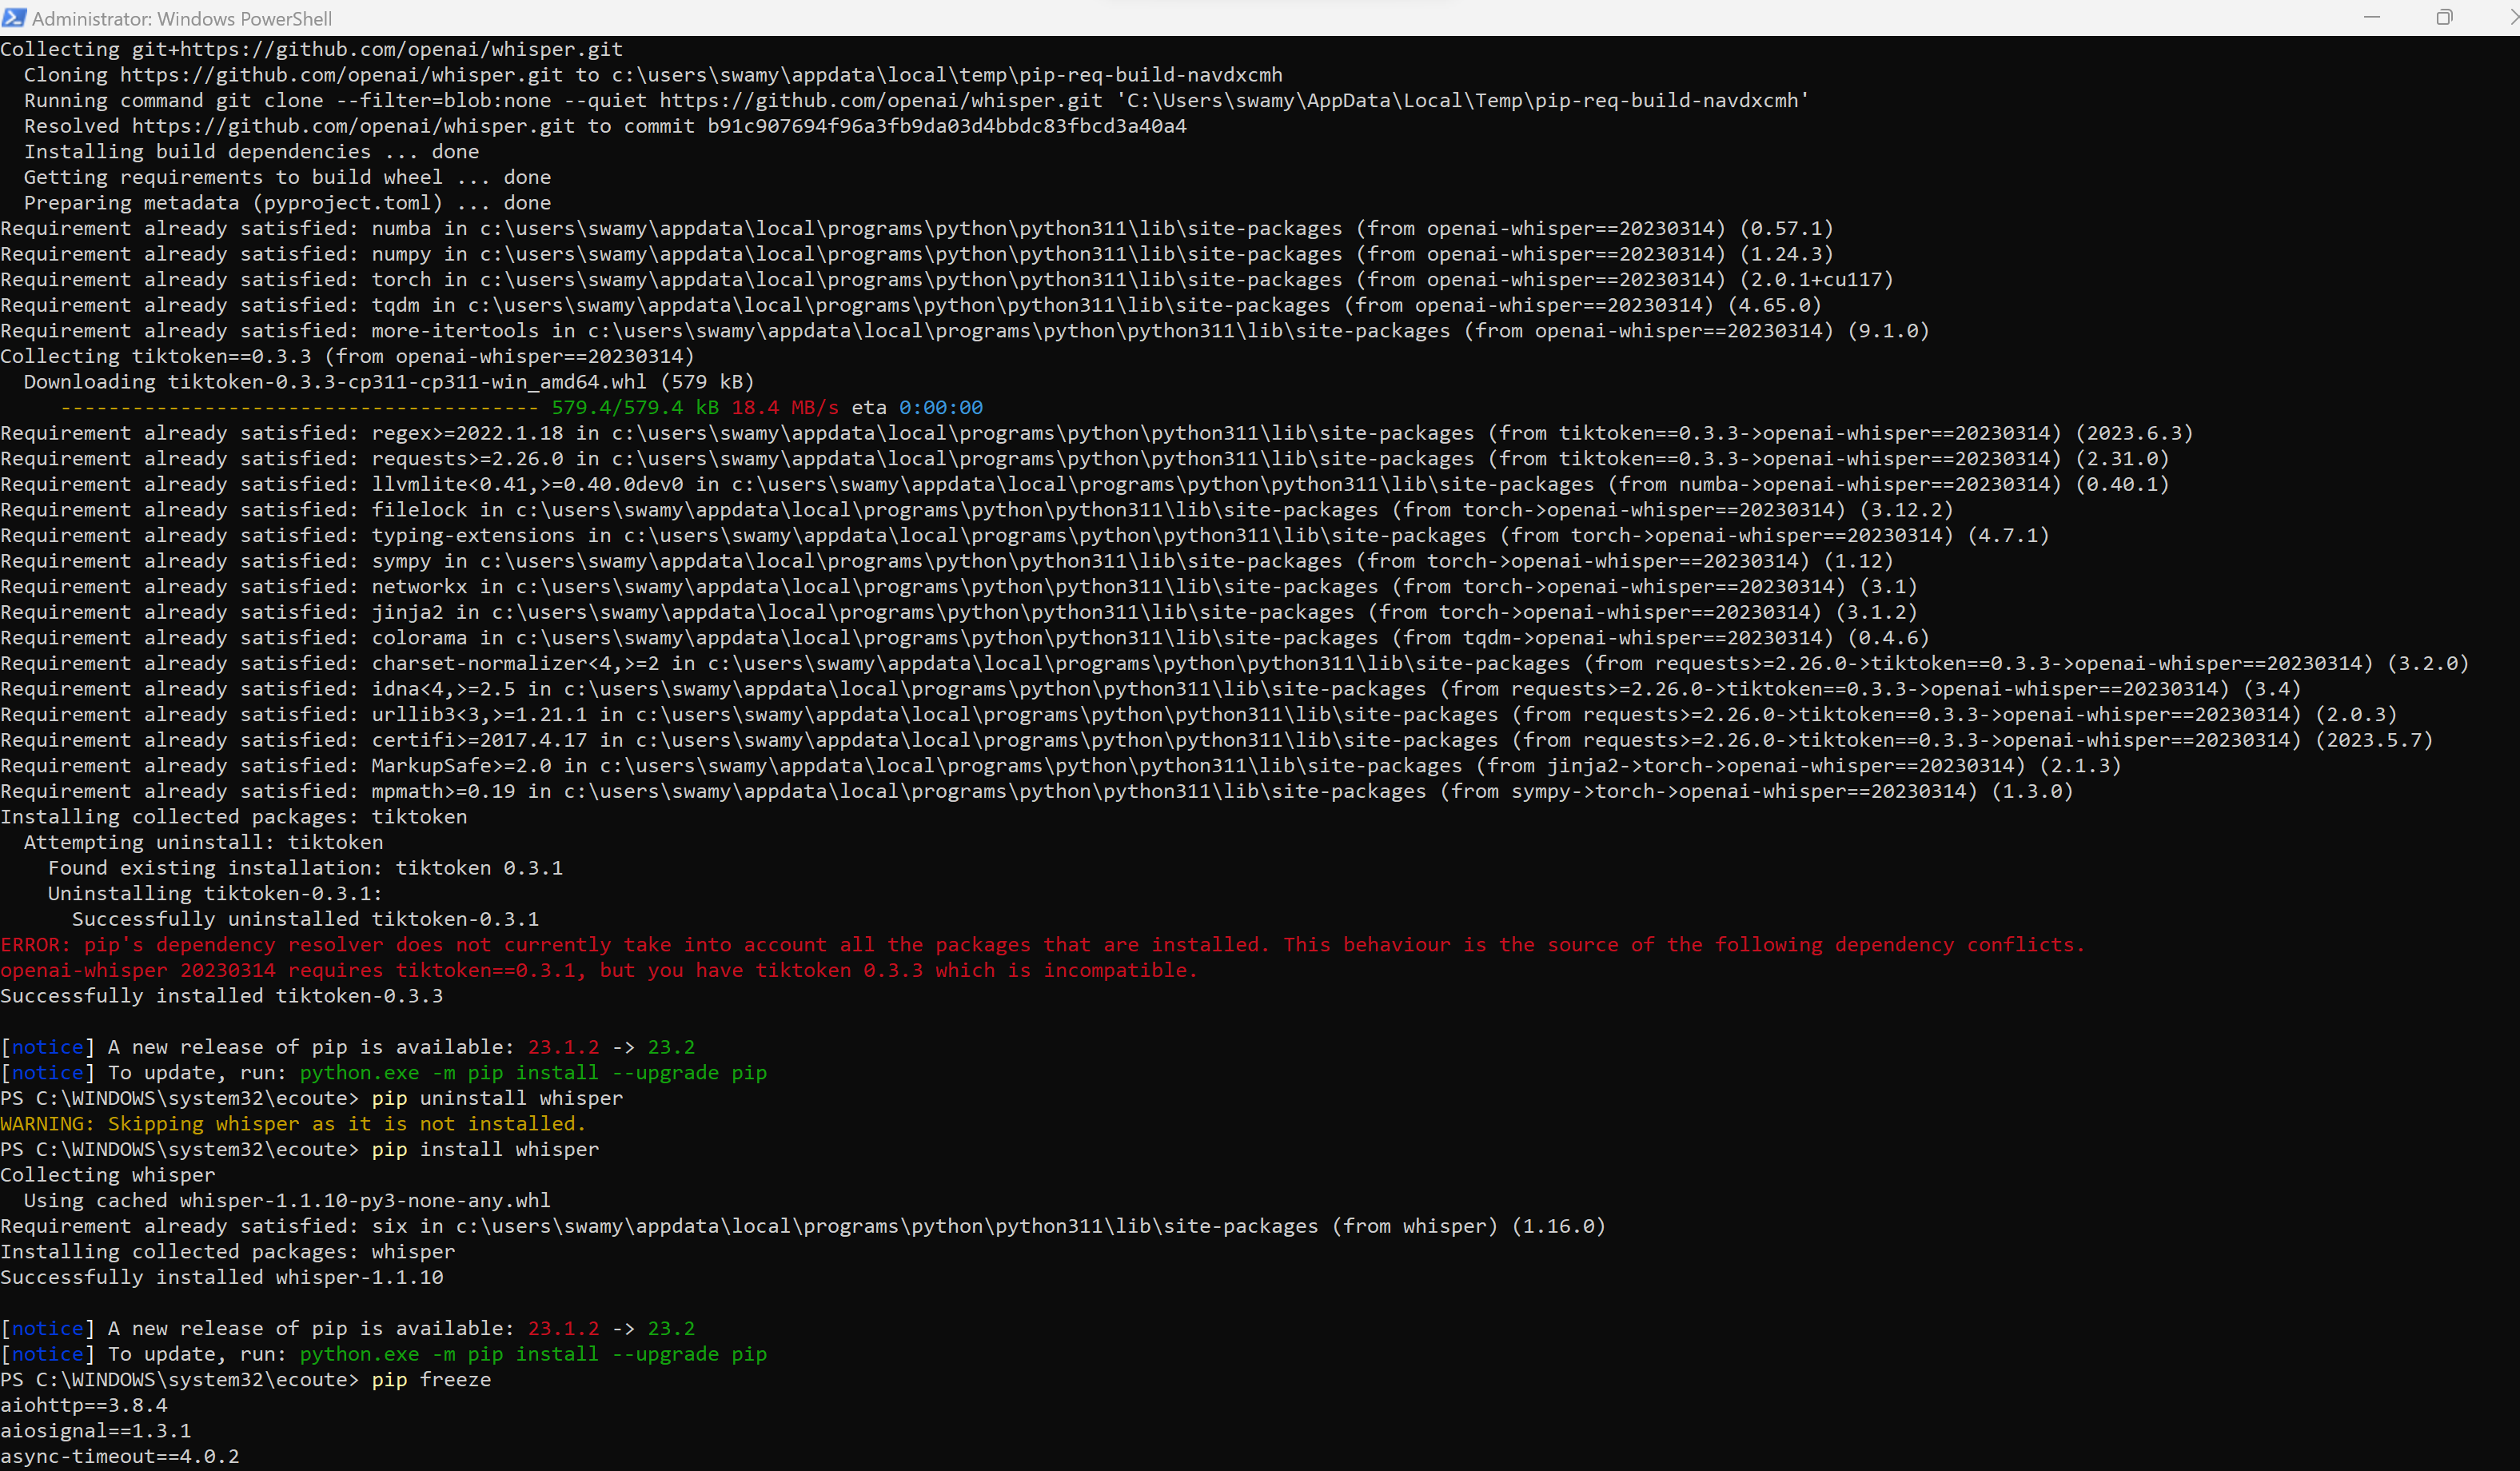Click the pip install whisper command
The width and height of the screenshot is (2520, 1471).
click(485, 1149)
